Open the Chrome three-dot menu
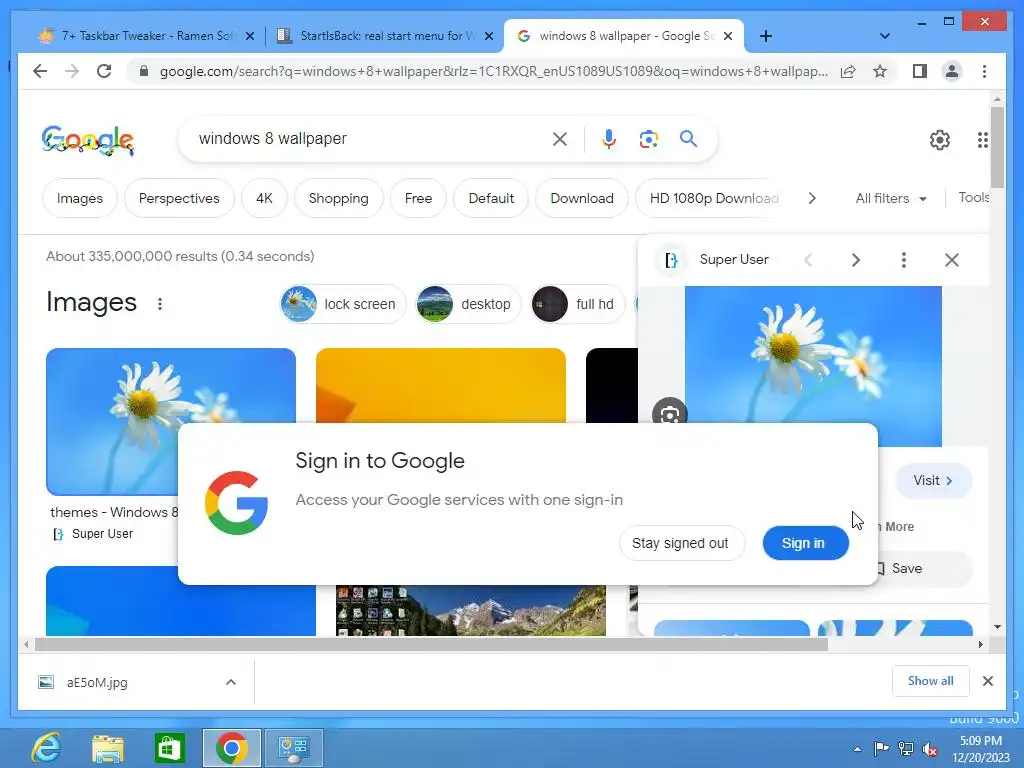The width and height of the screenshot is (1024, 768). coord(984,71)
